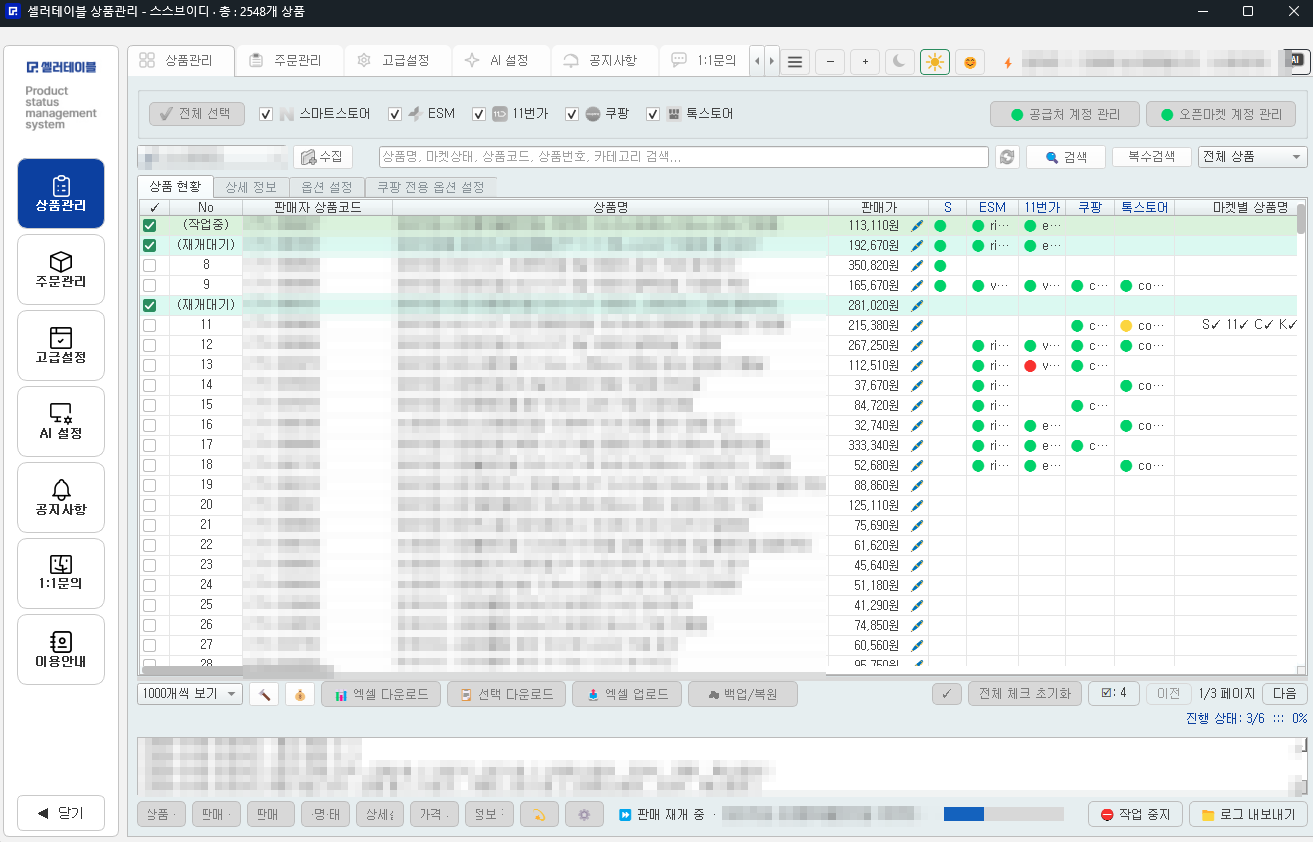Click the plus zoom-in toolbar button
The width and height of the screenshot is (1313, 842).
(865, 62)
